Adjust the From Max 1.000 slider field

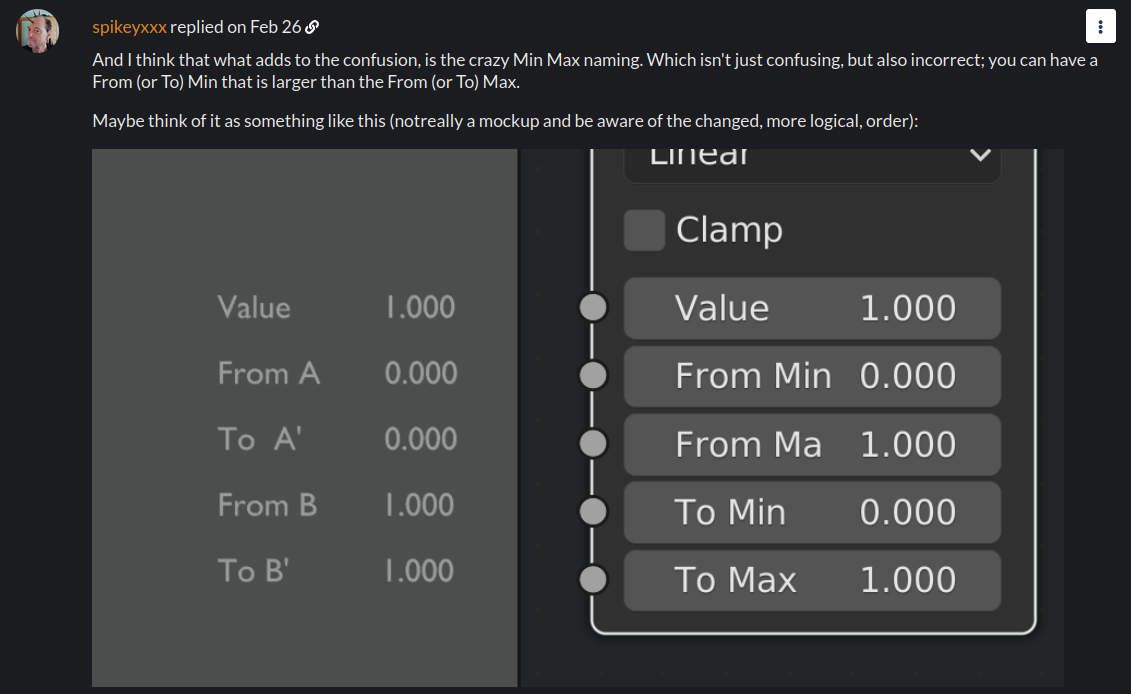(812, 444)
